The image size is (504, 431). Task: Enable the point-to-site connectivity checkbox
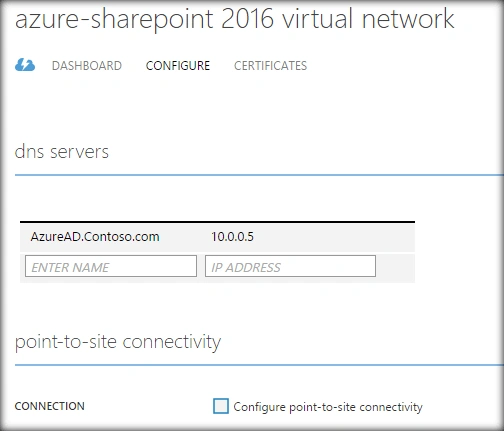221,406
